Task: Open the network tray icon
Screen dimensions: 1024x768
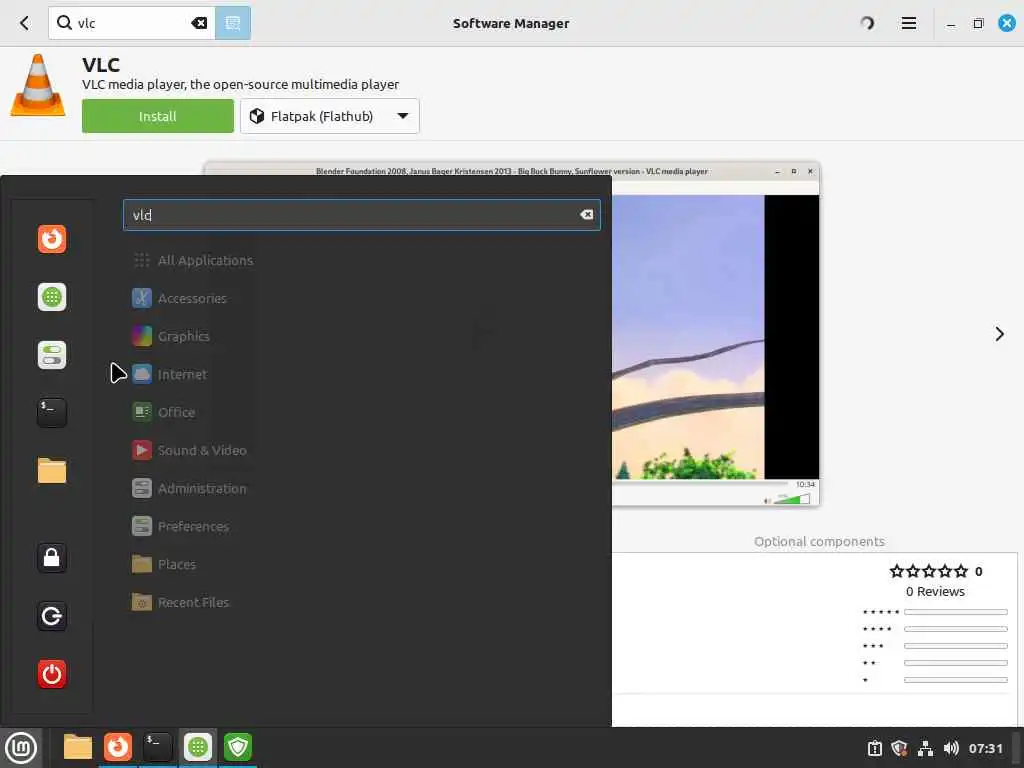Action: click(925, 748)
